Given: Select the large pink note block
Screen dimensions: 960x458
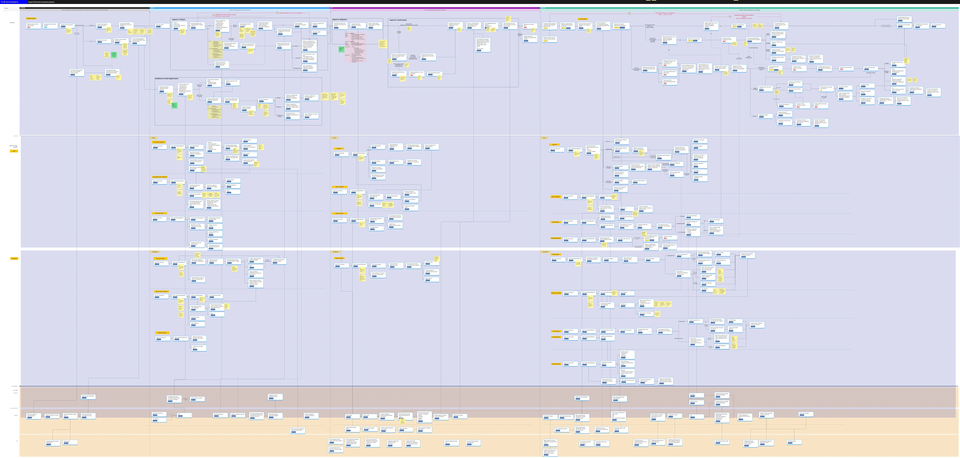Looking at the screenshot, I should click(358, 47).
